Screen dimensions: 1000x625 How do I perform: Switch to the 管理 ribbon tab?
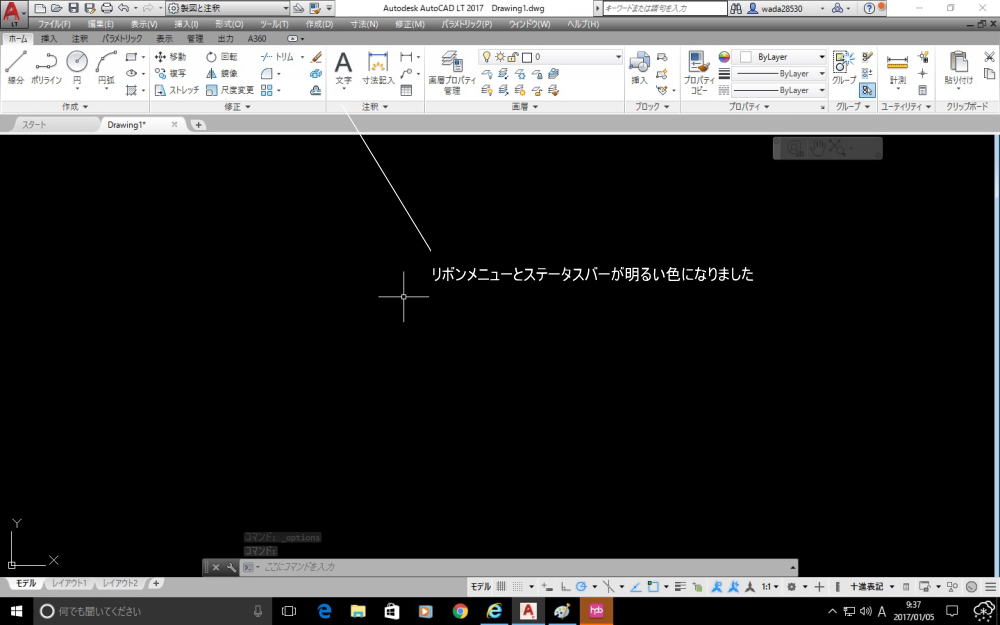pyautogui.click(x=195, y=39)
